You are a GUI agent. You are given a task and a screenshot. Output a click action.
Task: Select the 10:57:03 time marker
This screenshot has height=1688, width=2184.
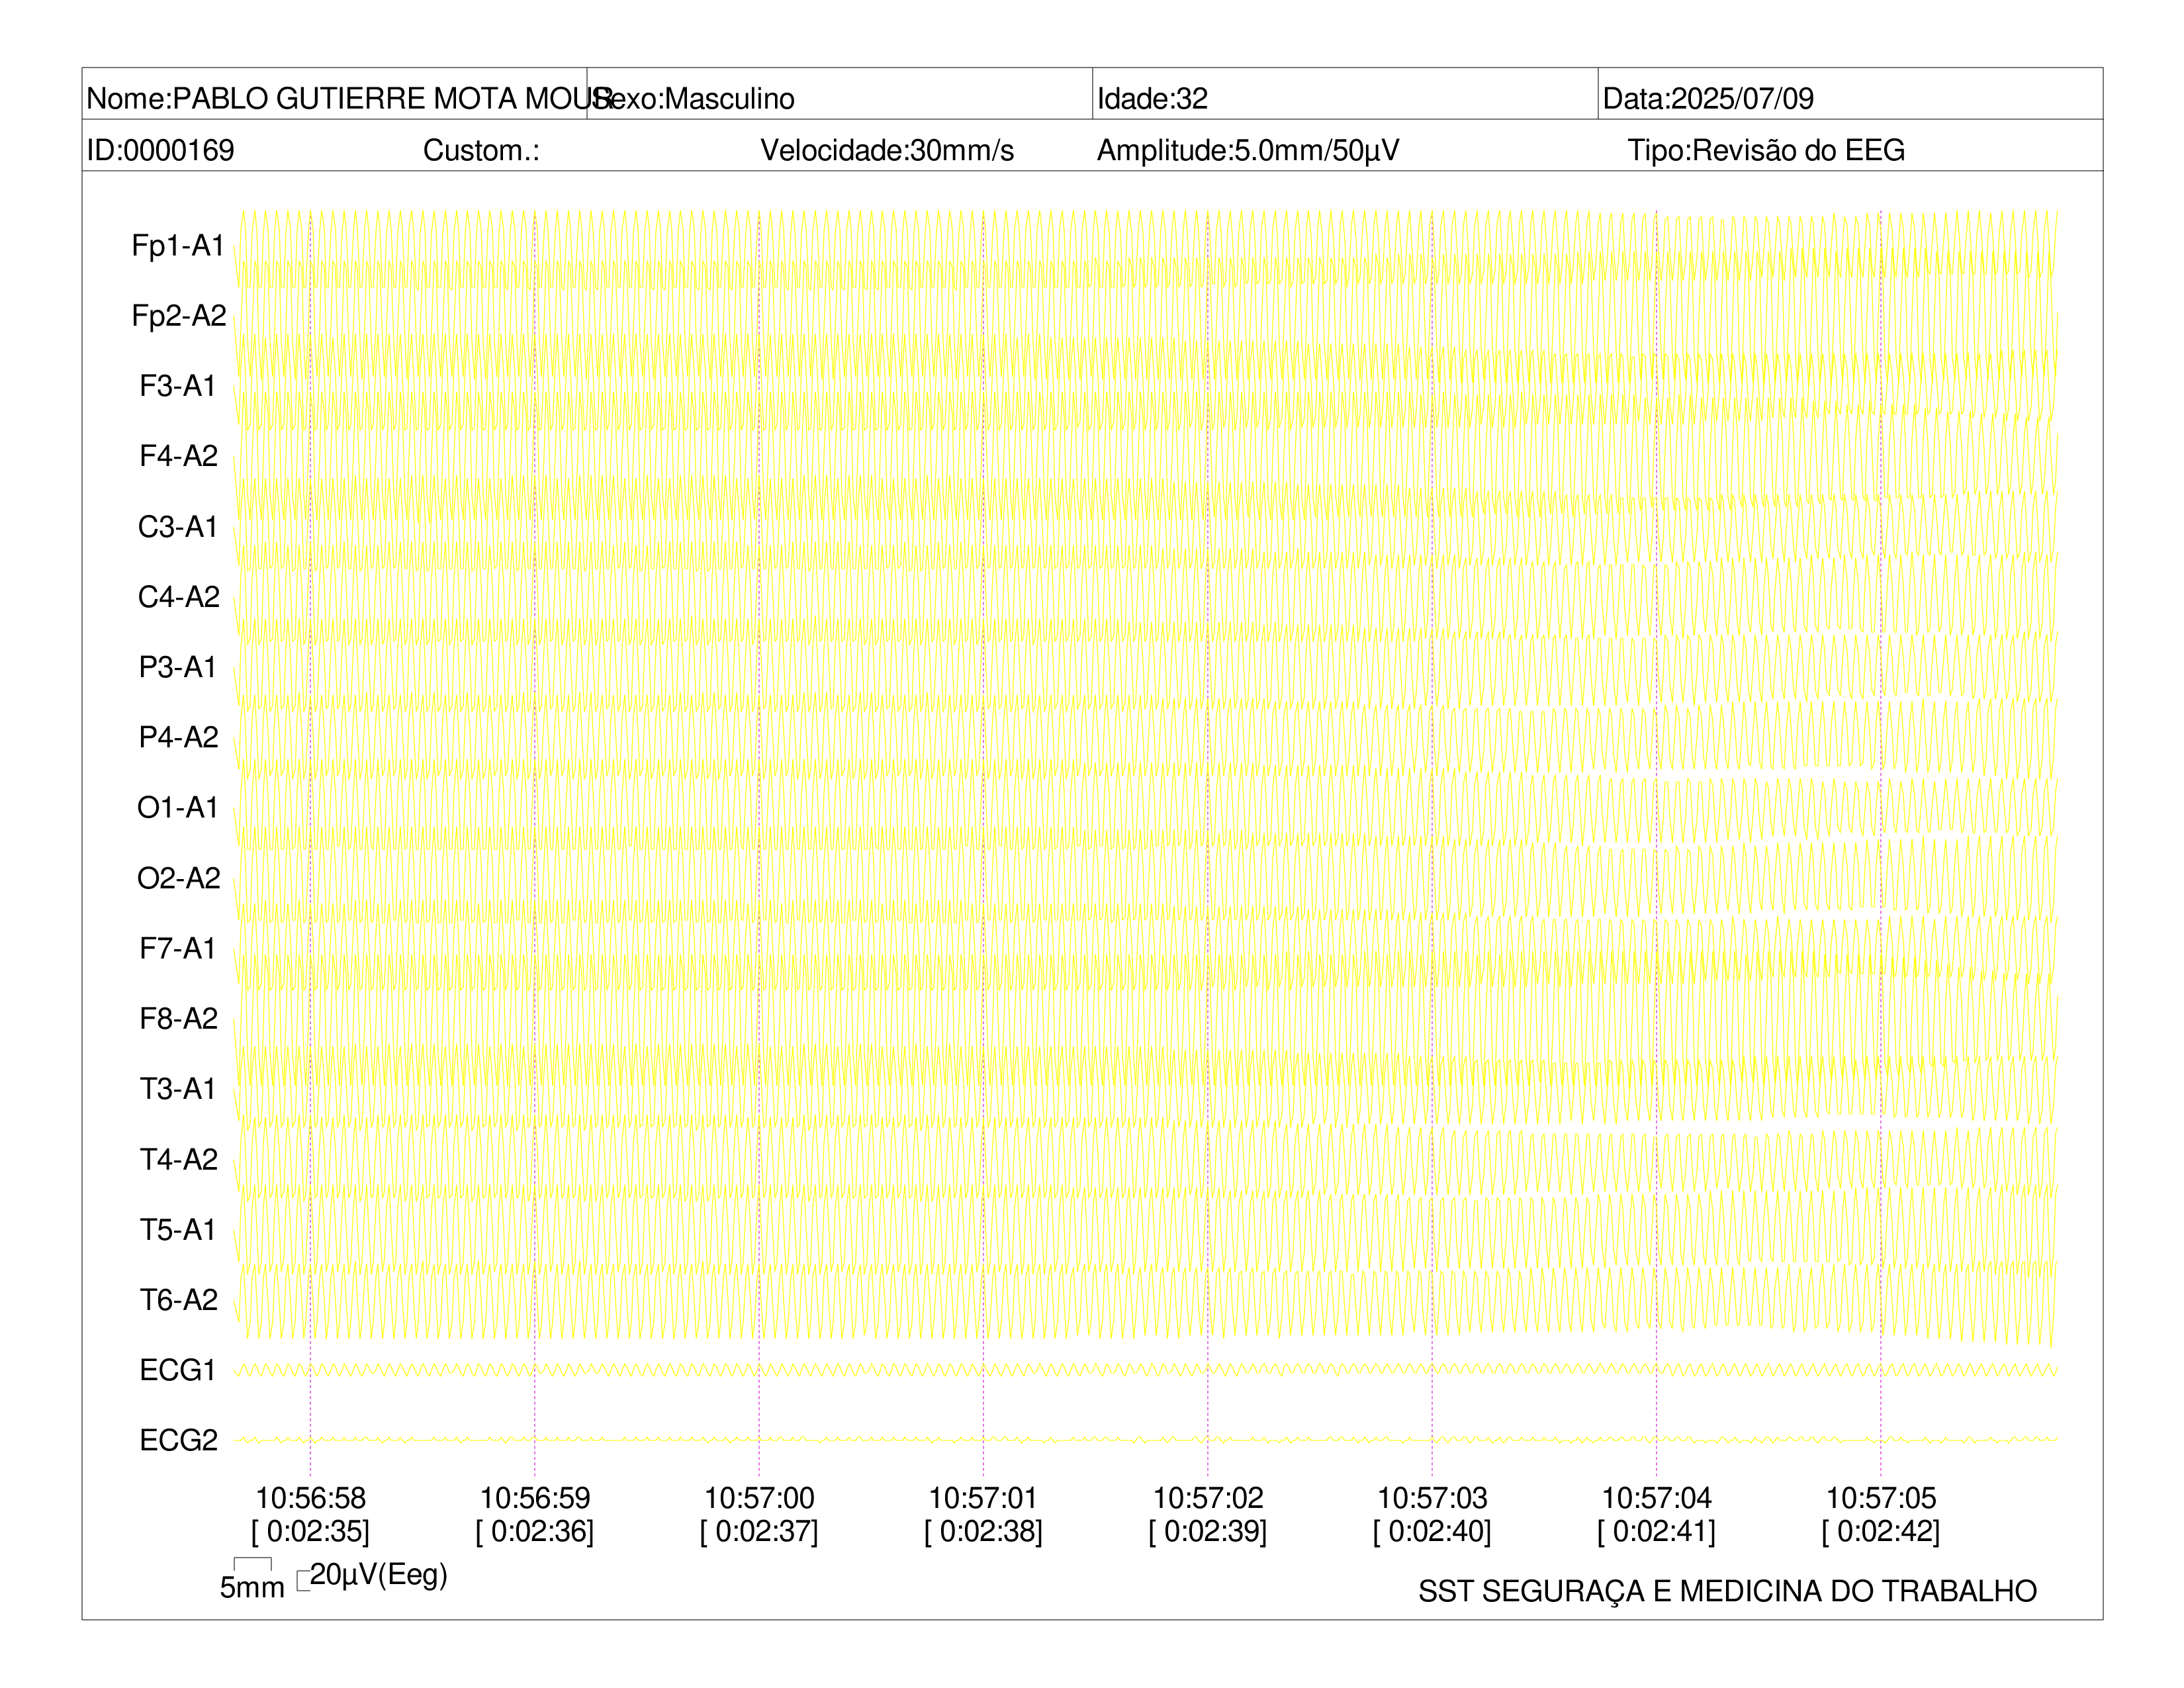1432,1498
